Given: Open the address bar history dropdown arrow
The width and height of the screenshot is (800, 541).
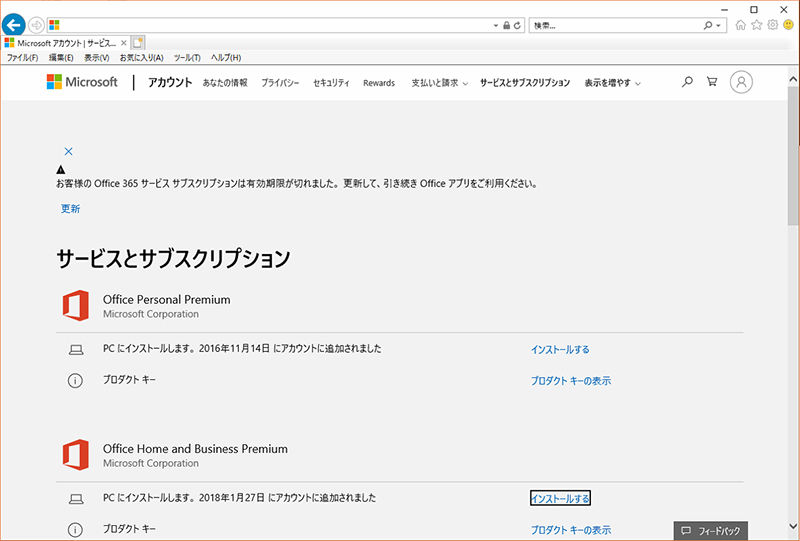Looking at the screenshot, I should 495,26.
